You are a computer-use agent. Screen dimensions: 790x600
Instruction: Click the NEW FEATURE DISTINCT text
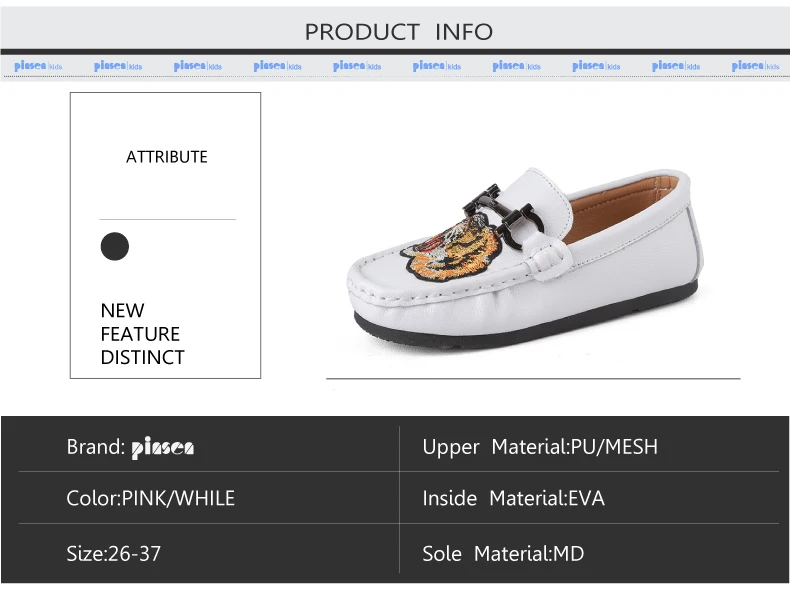click(143, 334)
